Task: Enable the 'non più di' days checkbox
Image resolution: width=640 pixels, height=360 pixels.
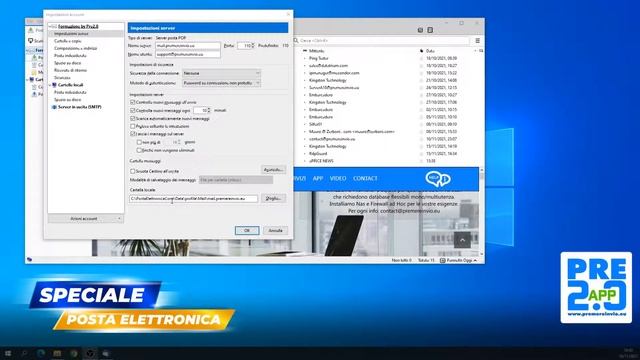Action: pyautogui.click(x=139, y=142)
